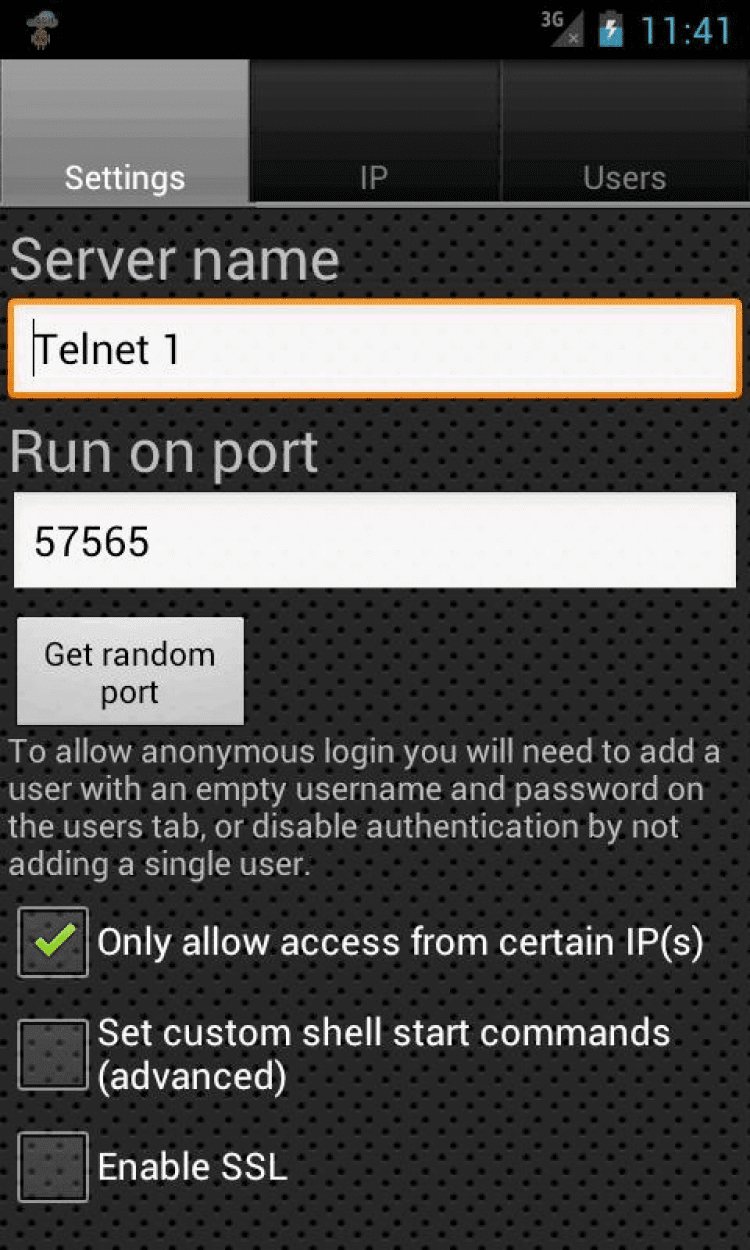Tap the battery charging icon
Screen dimensions: 750x1250
[x=610, y=30]
